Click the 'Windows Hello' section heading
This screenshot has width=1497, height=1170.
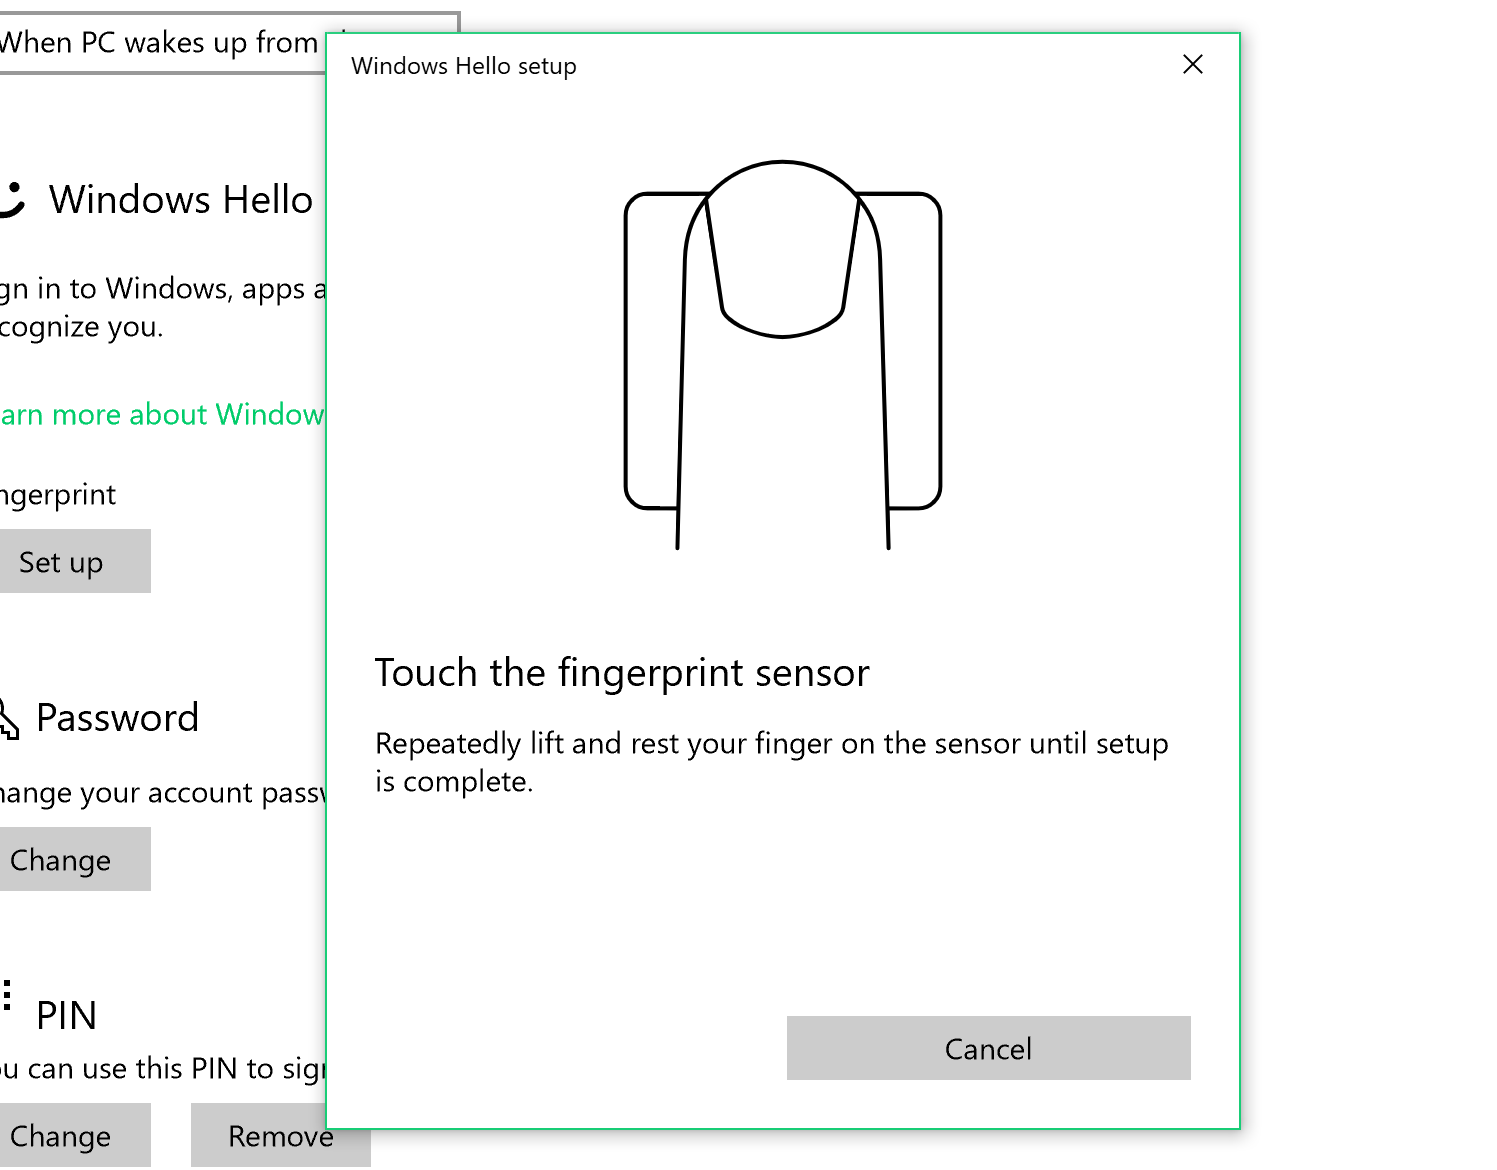pos(181,200)
